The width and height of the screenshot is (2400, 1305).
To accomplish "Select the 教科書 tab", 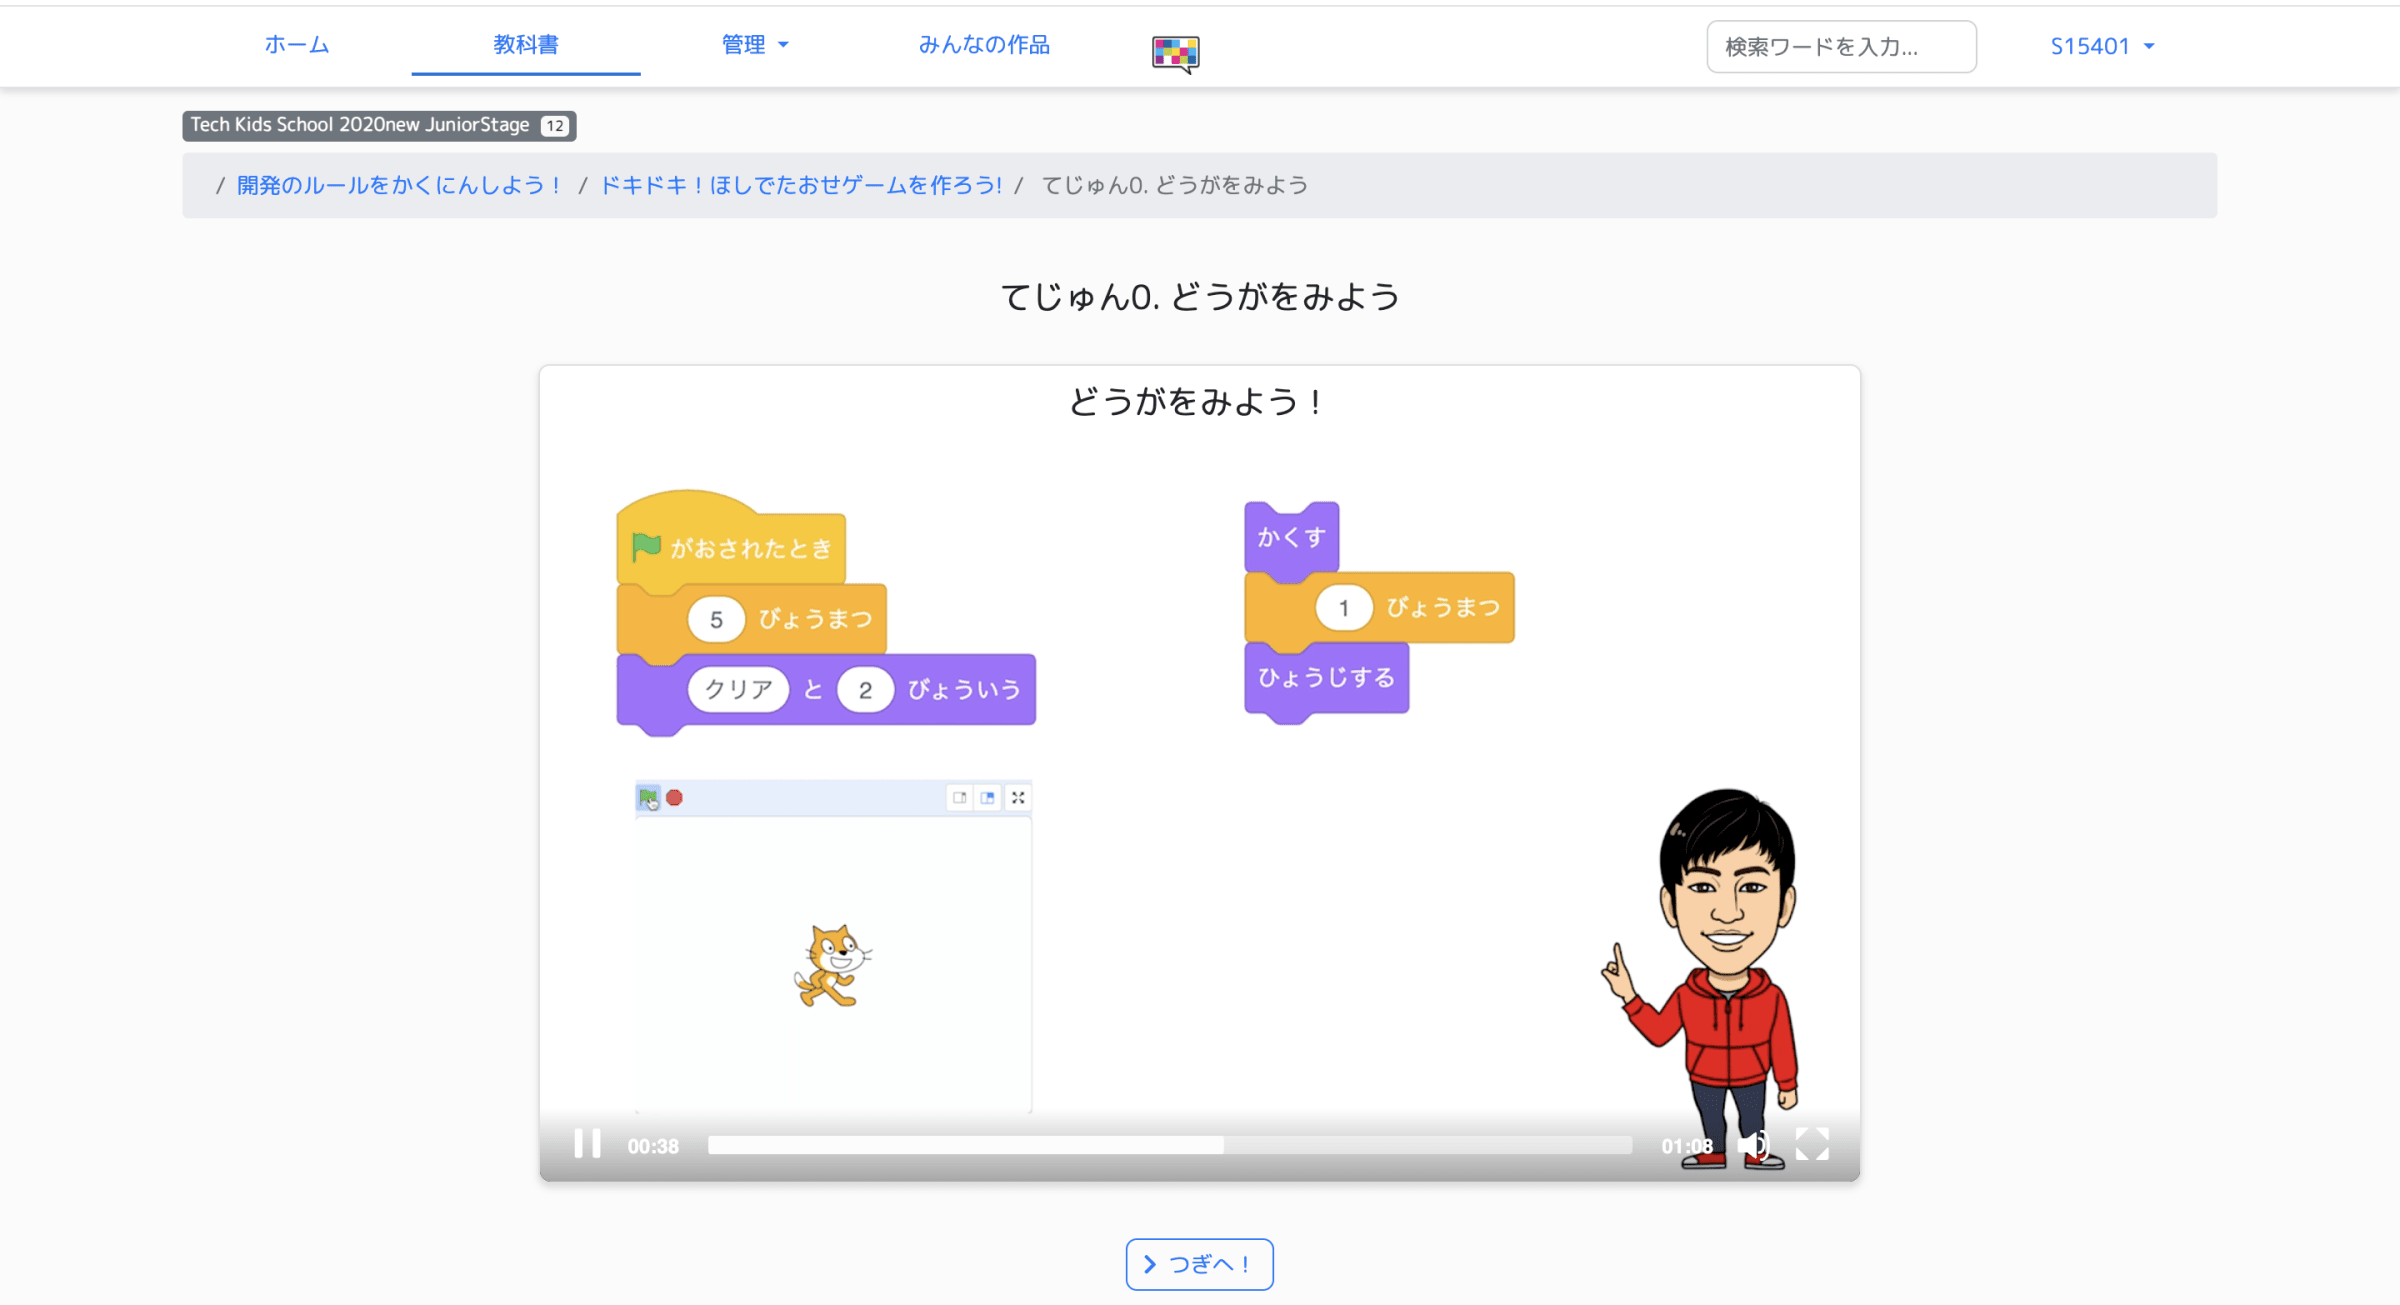I will coord(525,45).
